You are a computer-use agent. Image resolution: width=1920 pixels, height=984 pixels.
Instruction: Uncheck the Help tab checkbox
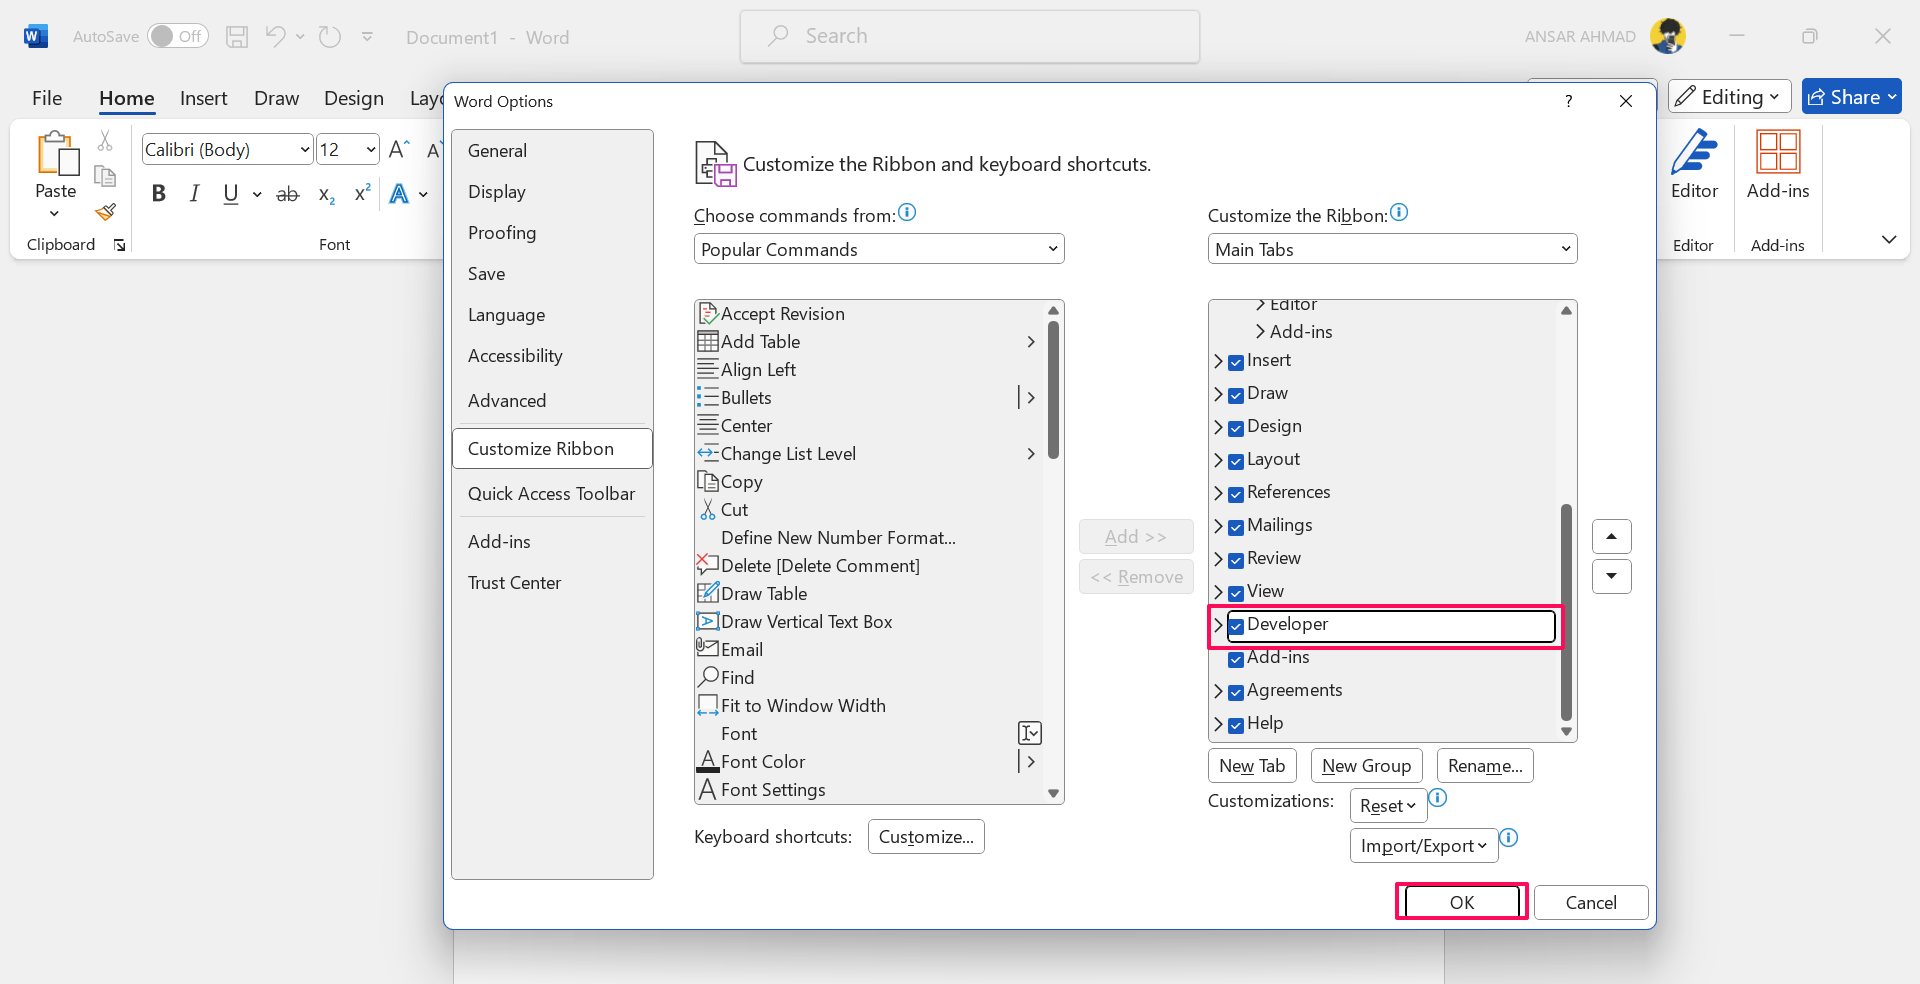1236,725
